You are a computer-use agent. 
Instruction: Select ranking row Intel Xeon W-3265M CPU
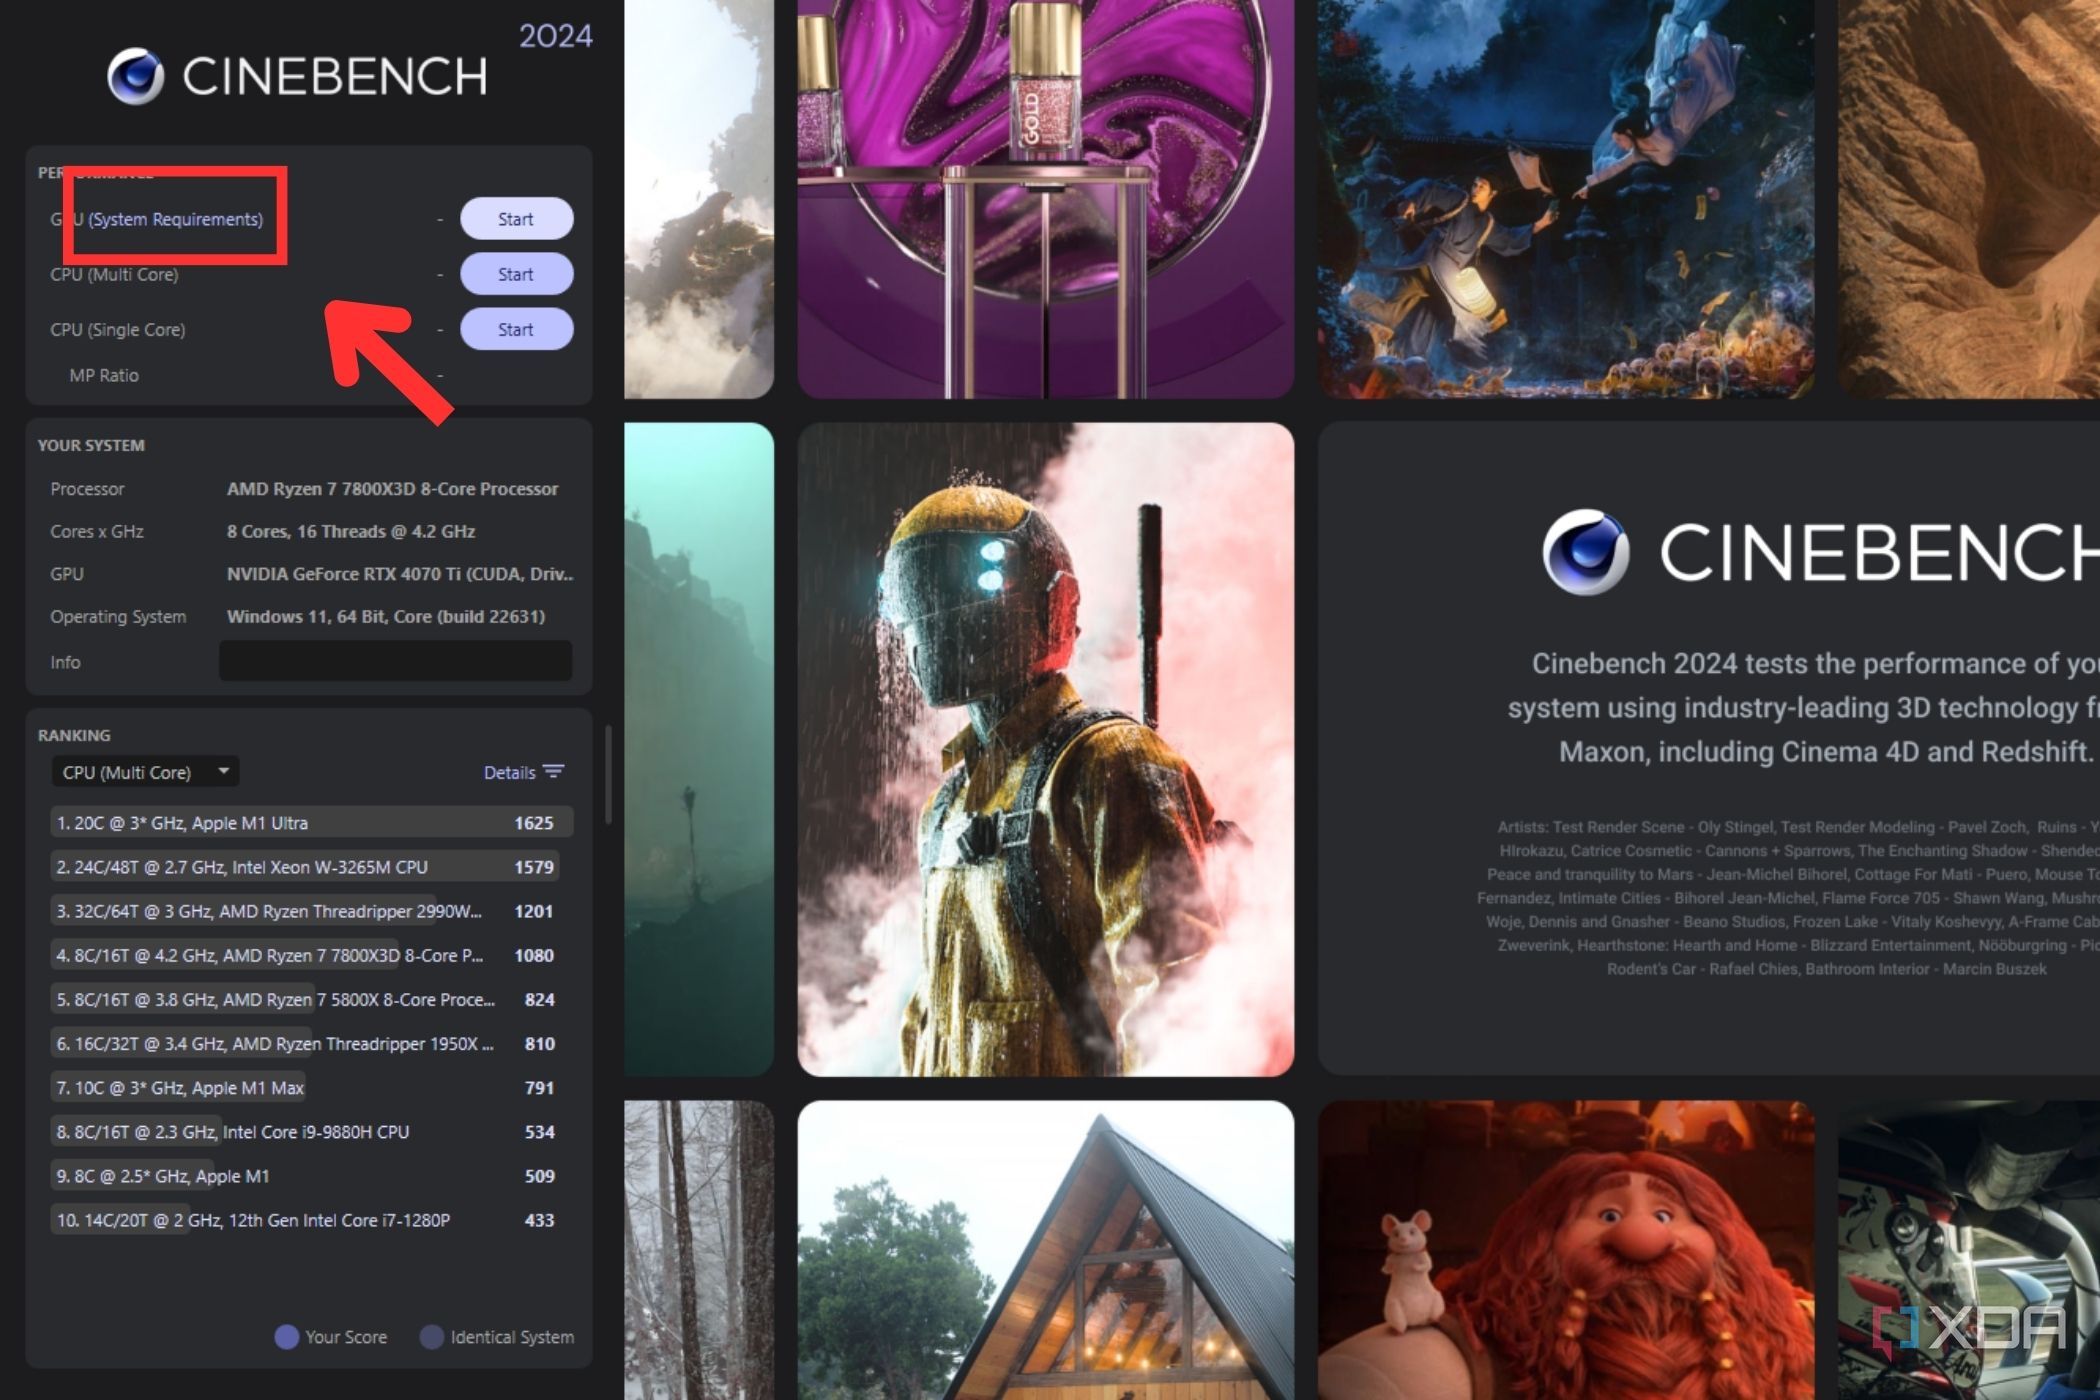[x=311, y=866]
